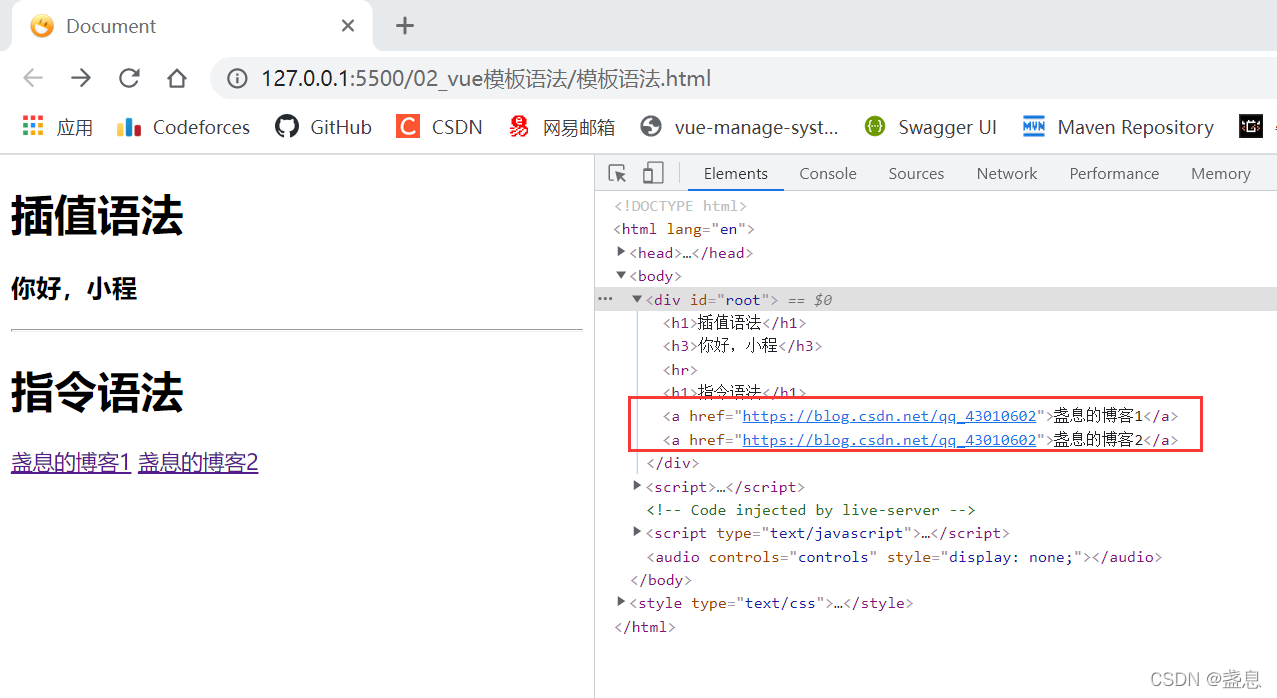Image resolution: width=1277 pixels, height=698 pixels.
Task: Expand the first script node
Action: tap(637, 486)
